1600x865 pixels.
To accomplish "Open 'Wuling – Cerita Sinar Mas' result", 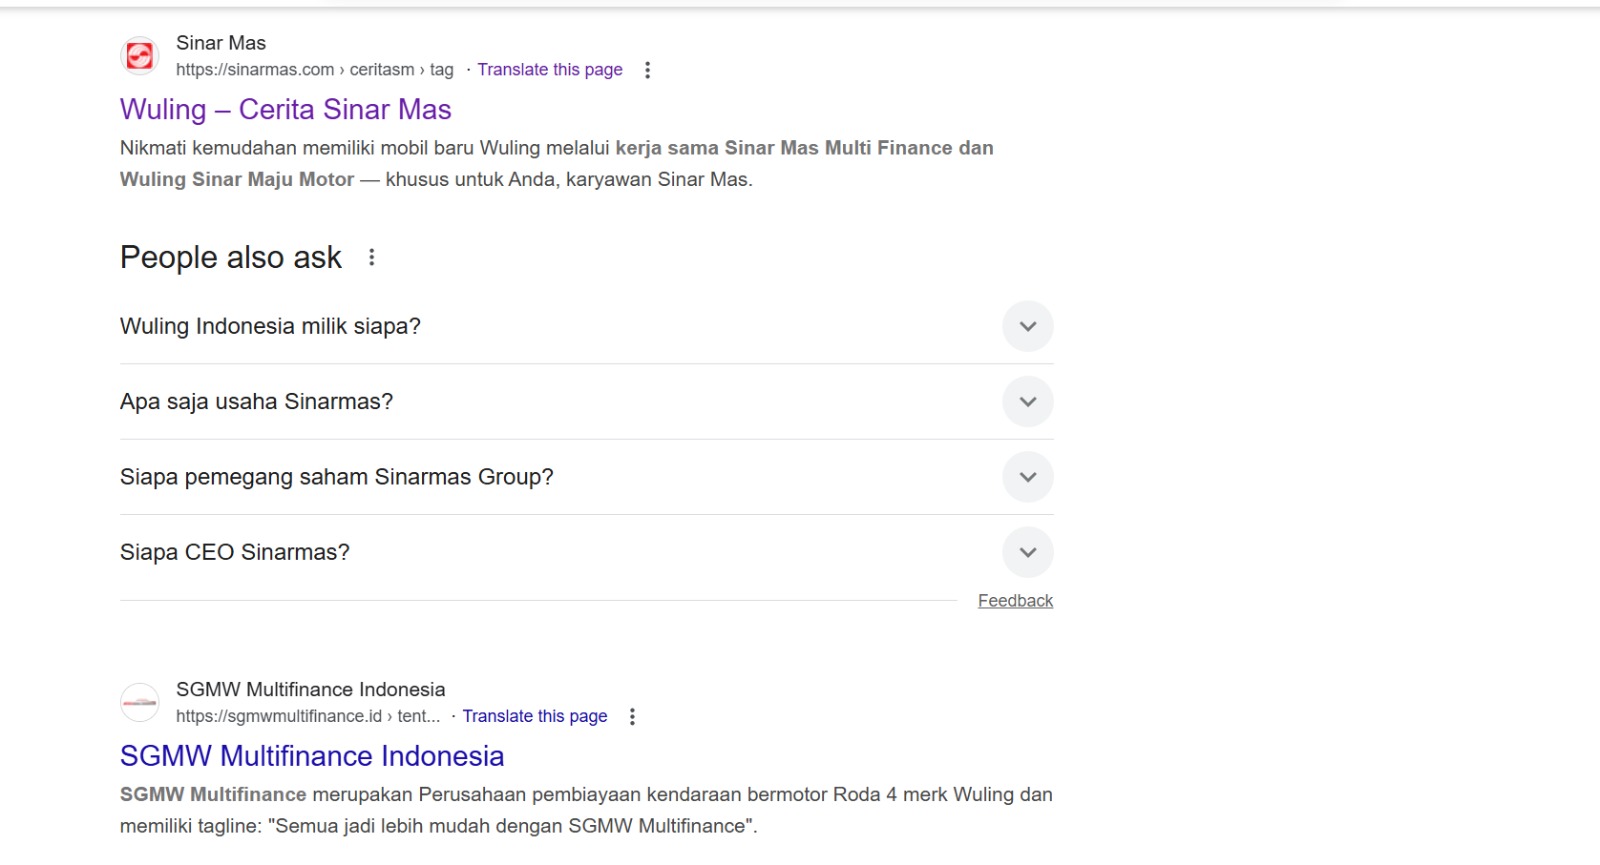I will point(286,109).
